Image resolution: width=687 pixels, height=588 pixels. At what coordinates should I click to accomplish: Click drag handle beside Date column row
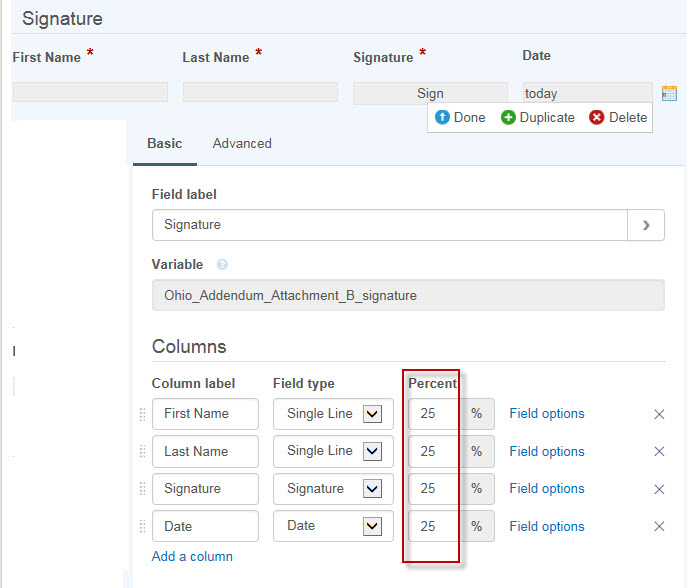pyautogui.click(x=142, y=527)
